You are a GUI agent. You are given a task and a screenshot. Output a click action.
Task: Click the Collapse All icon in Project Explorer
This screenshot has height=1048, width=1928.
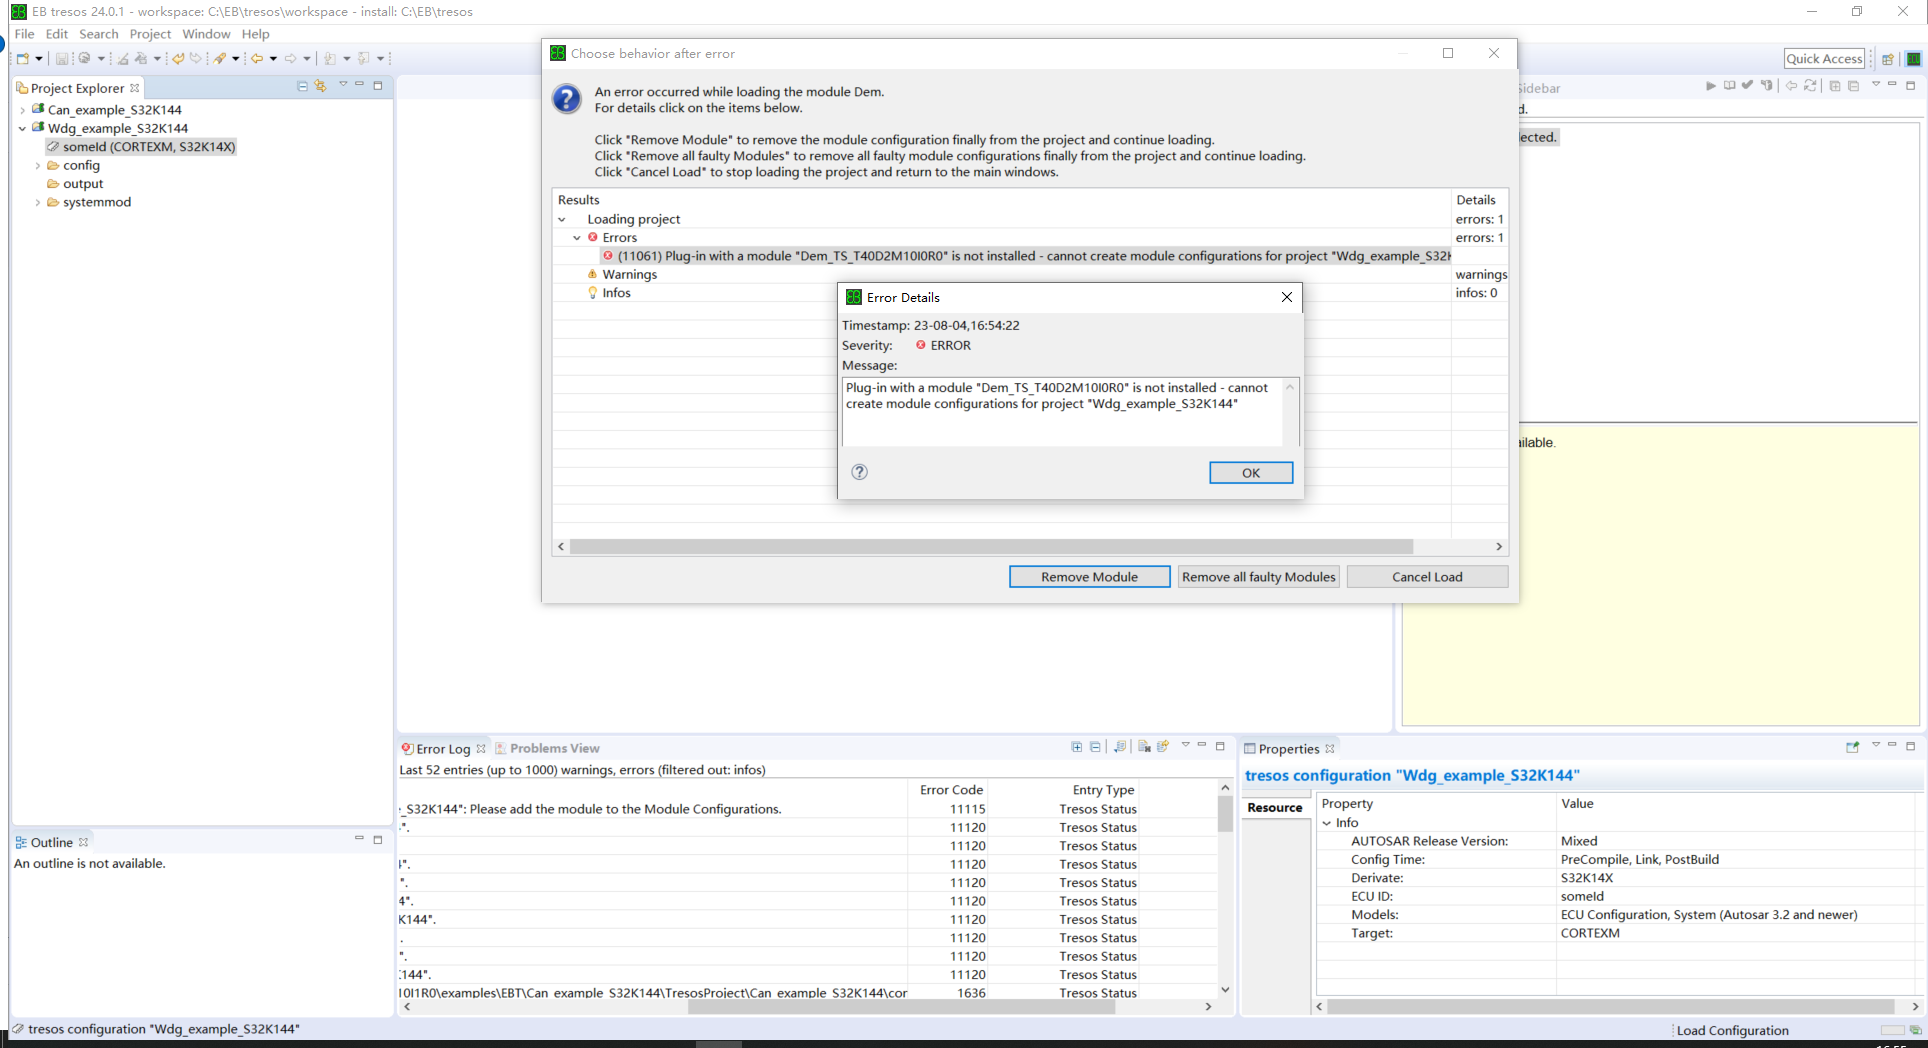(302, 86)
